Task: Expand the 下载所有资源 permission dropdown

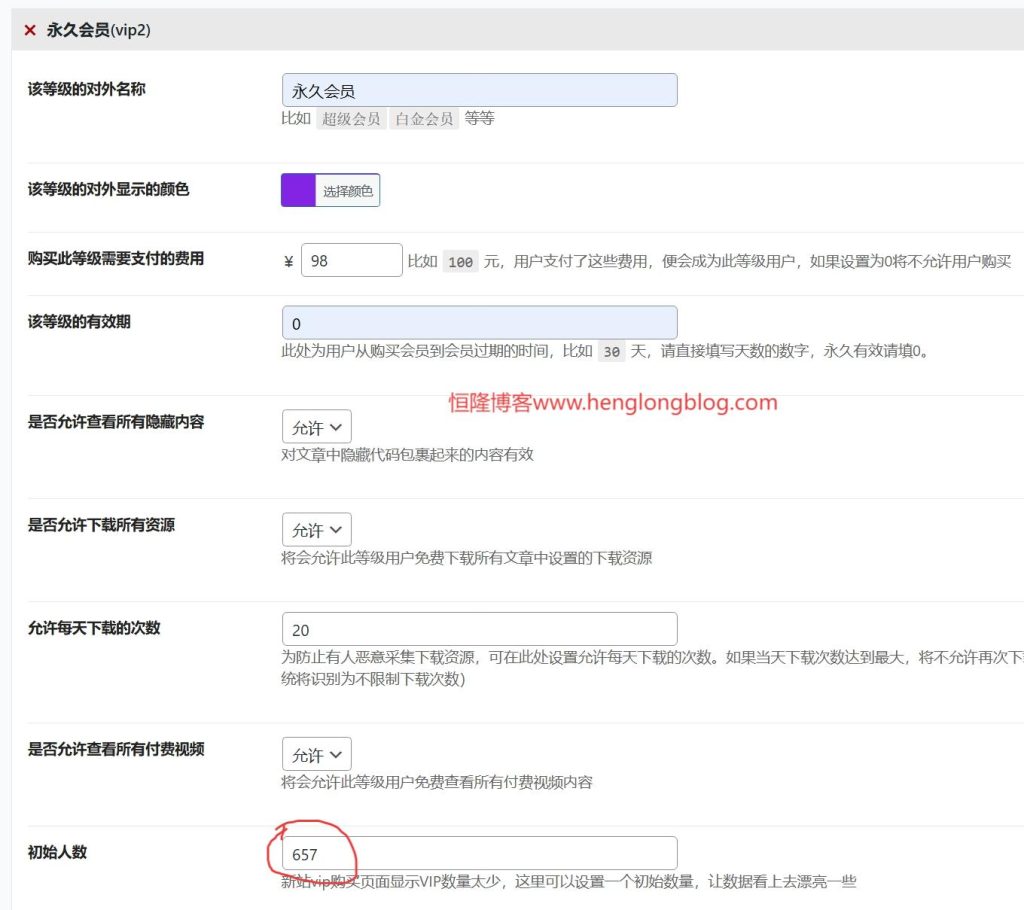Action: click(x=316, y=529)
